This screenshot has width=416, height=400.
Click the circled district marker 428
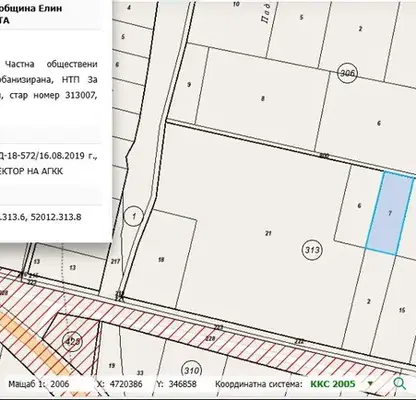tap(73, 341)
